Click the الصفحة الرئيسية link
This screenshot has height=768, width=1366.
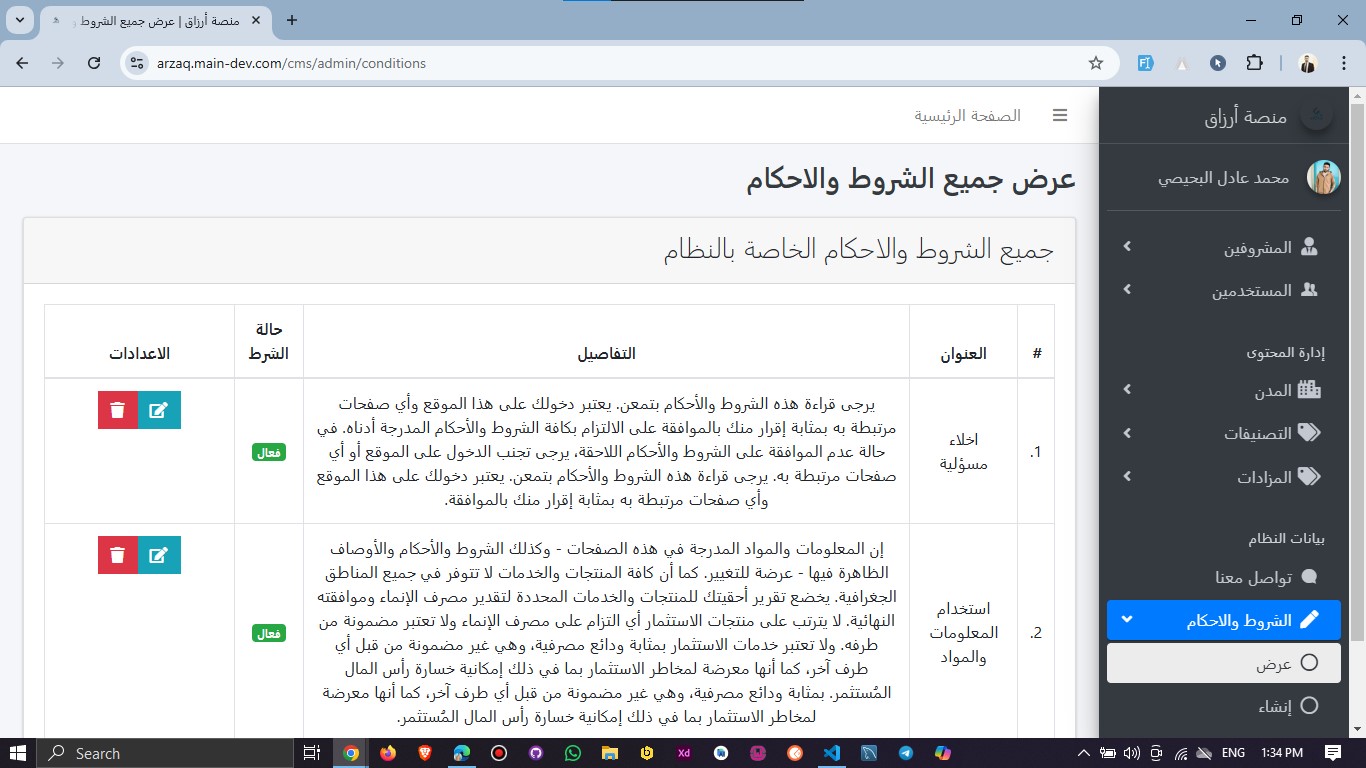pyautogui.click(x=967, y=115)
